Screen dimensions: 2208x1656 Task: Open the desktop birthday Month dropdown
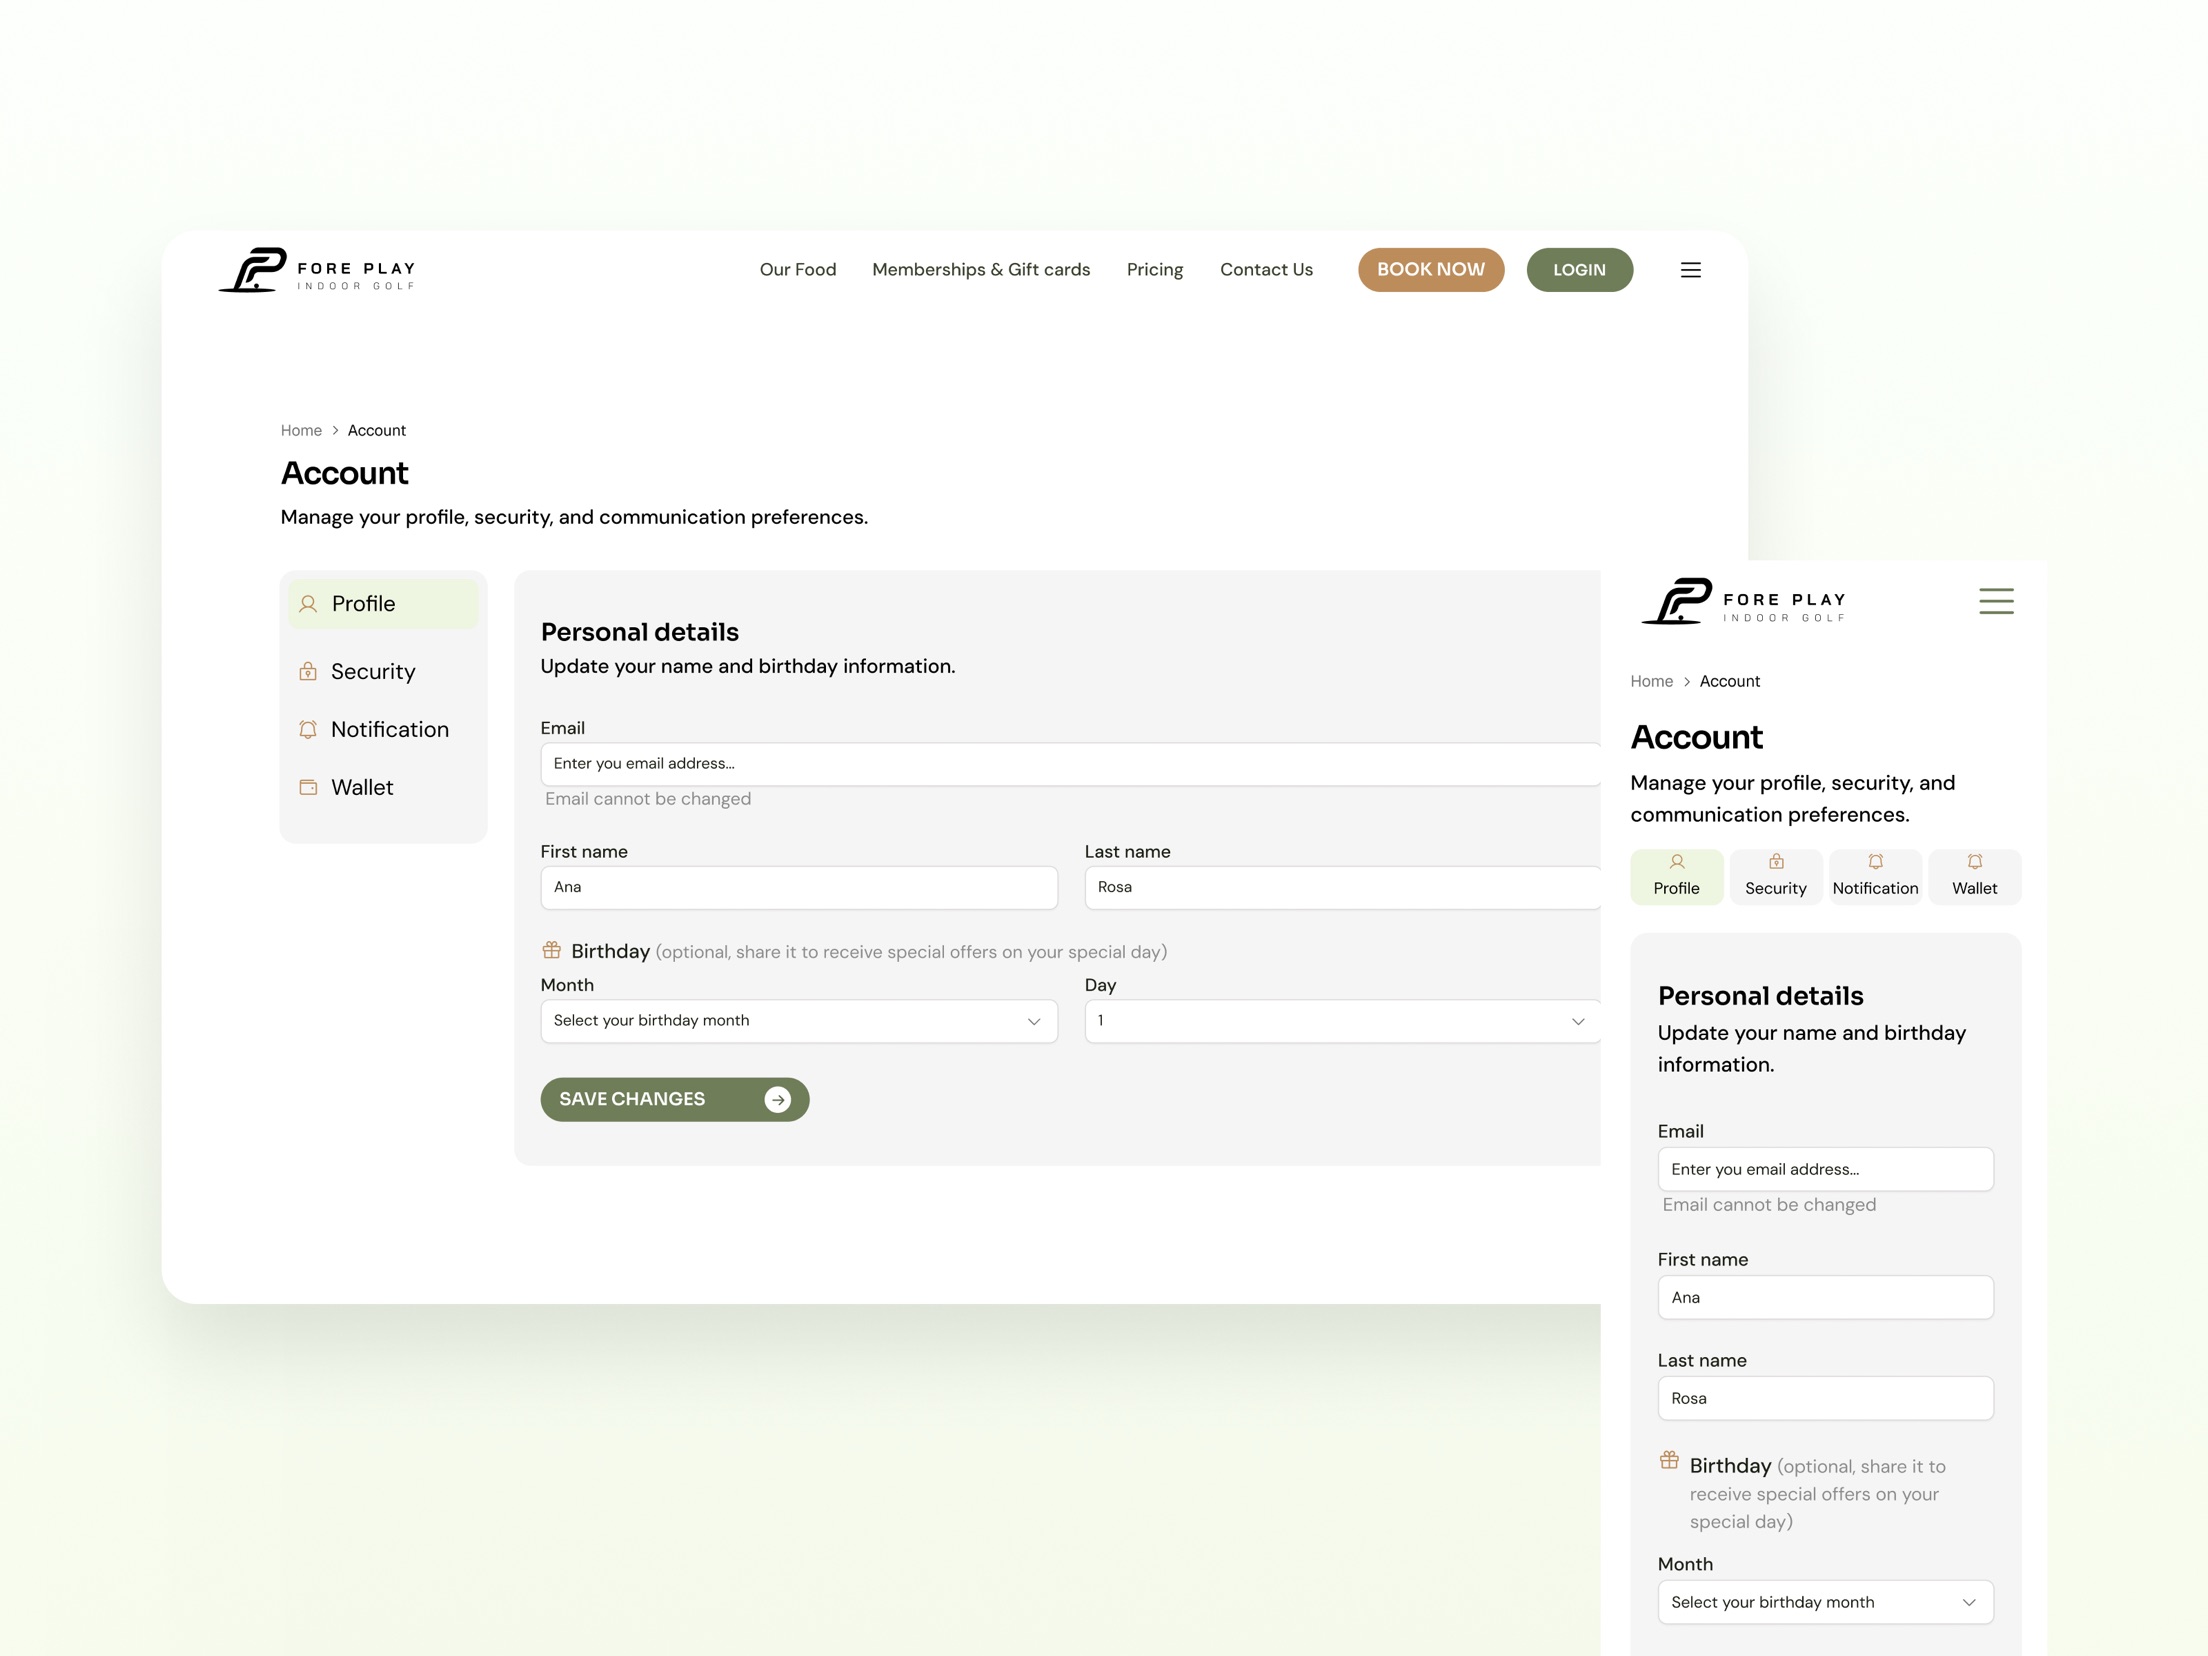tap(799, 1021)
